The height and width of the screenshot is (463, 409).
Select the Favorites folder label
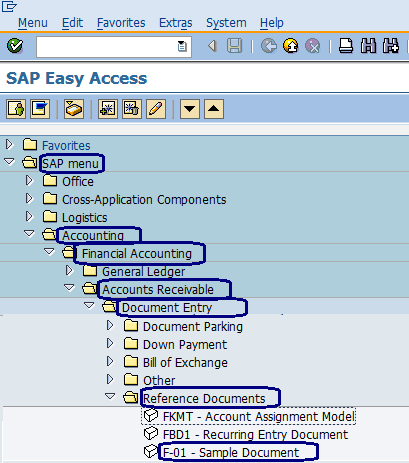[66, 146]
